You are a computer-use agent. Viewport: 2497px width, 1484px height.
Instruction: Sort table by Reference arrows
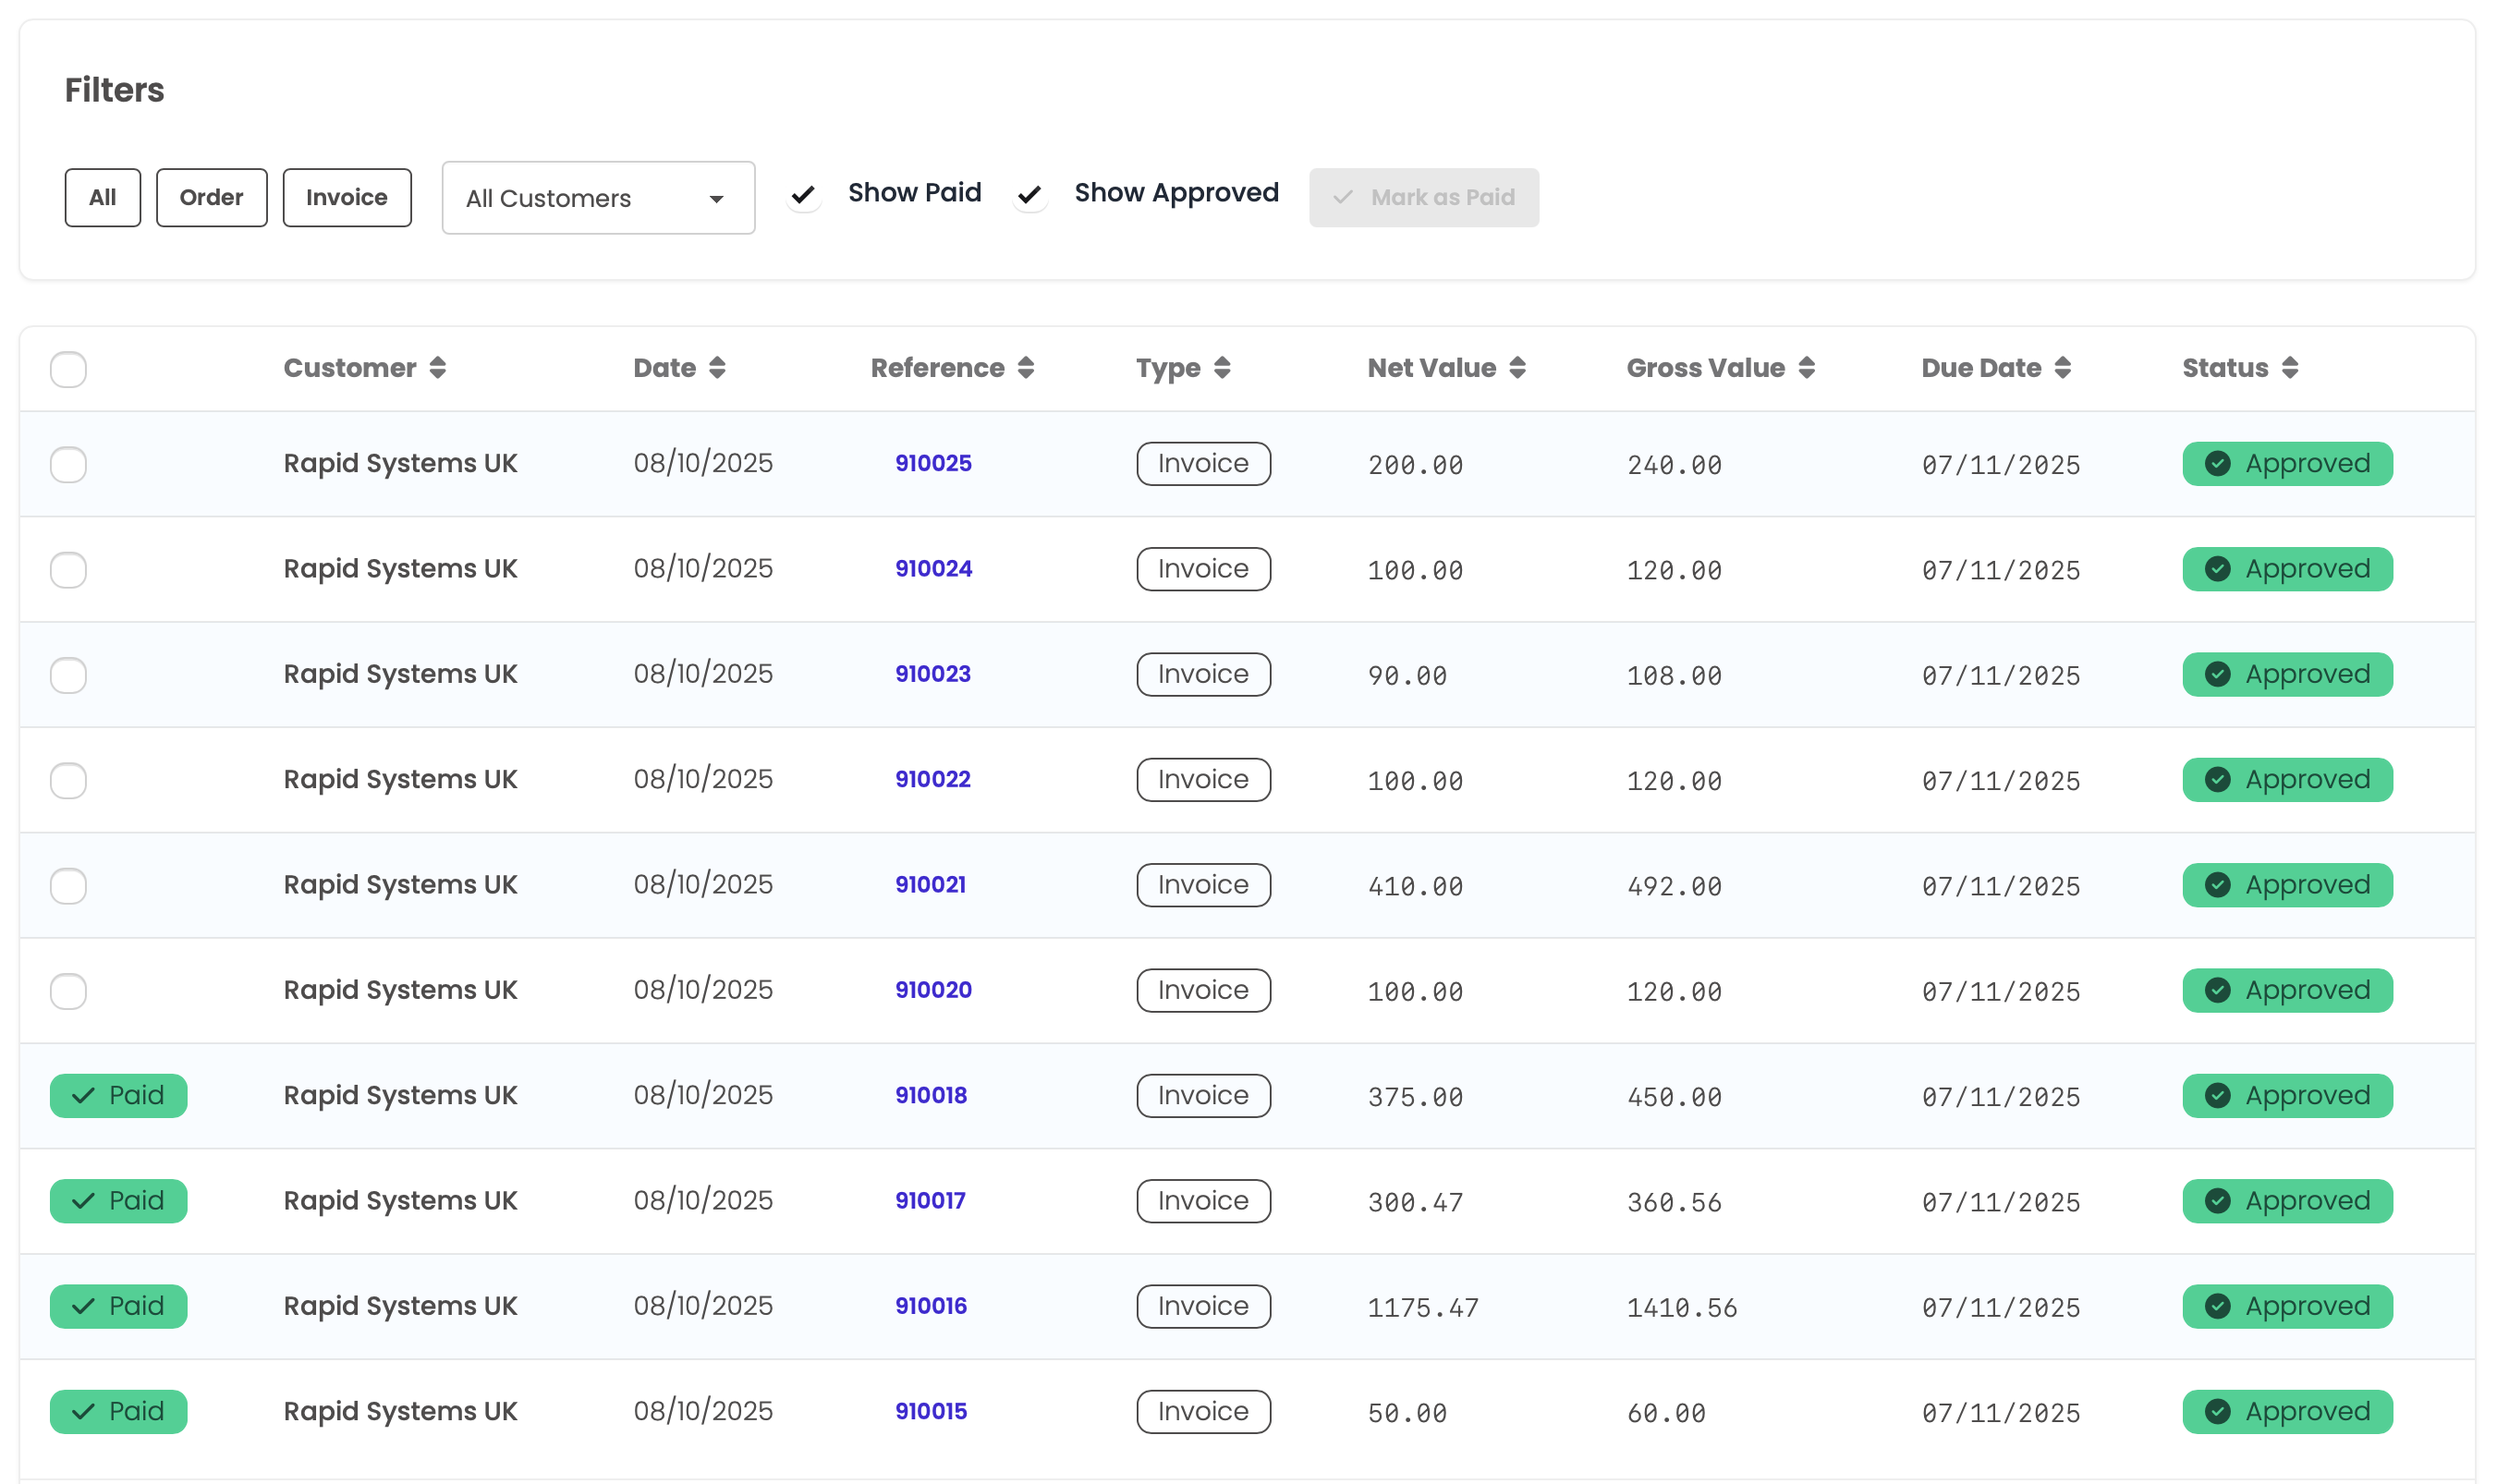tap(1026, 368)
